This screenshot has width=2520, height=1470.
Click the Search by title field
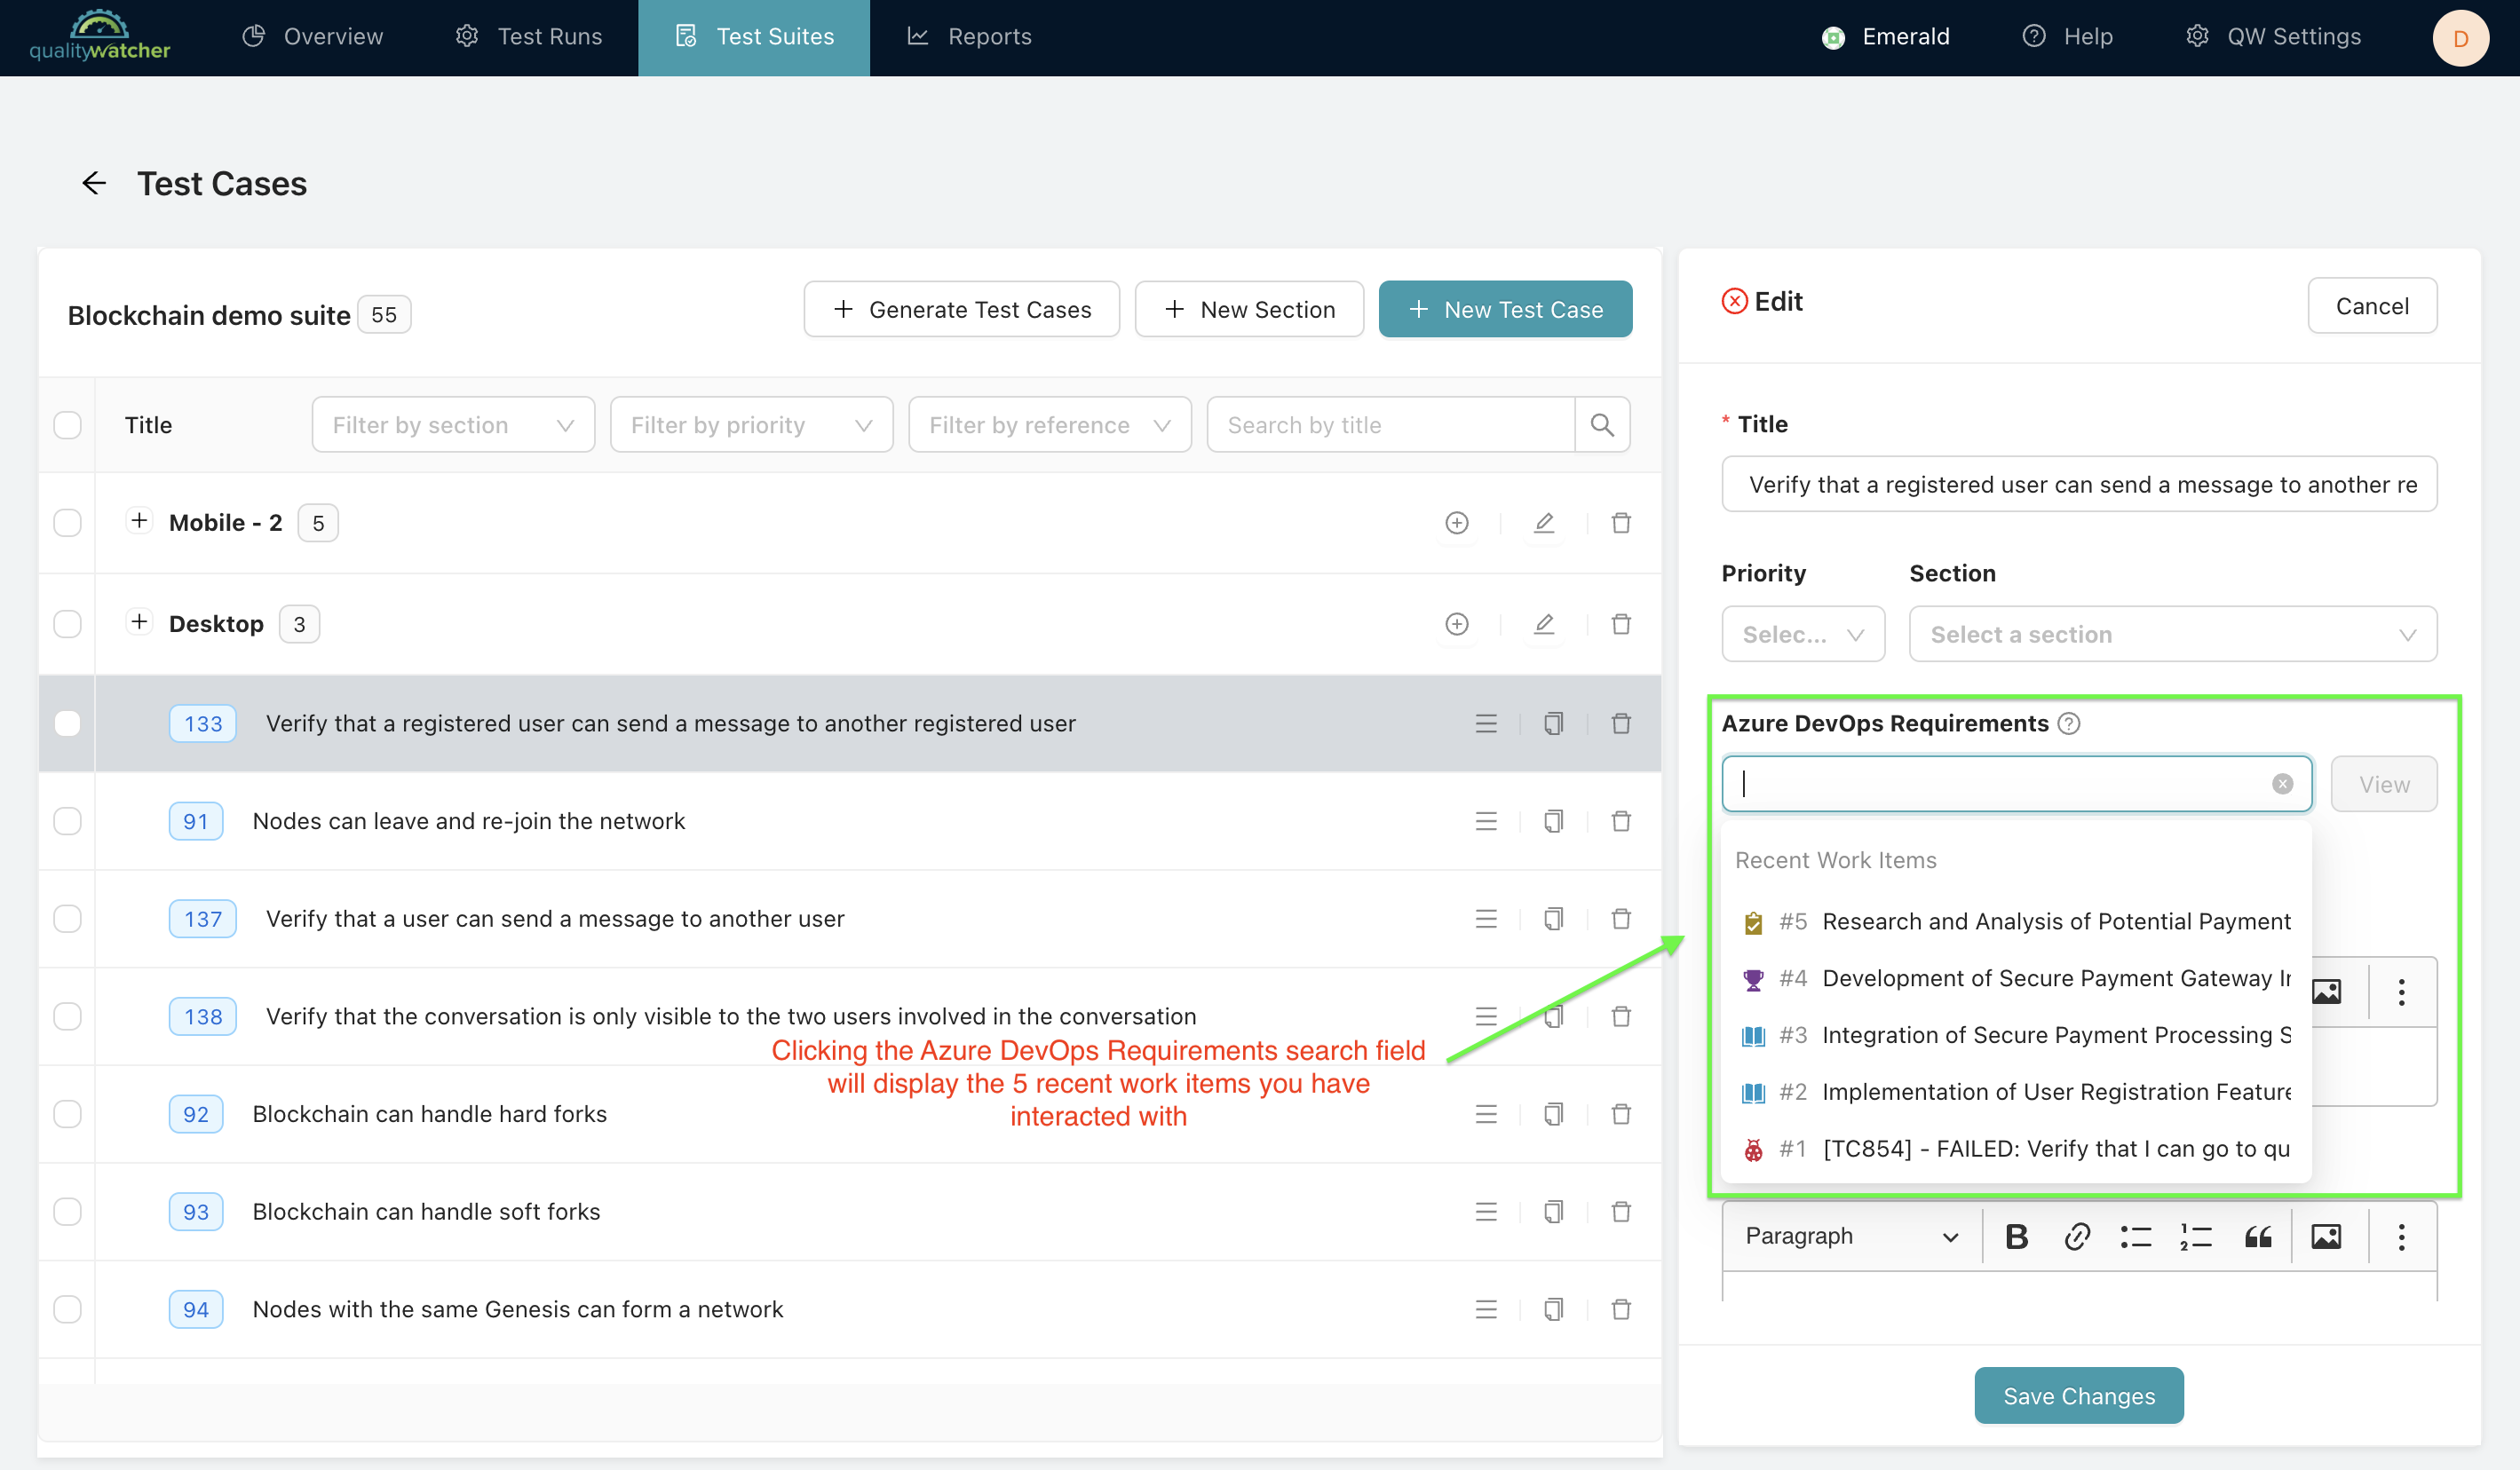[1390, 425]
